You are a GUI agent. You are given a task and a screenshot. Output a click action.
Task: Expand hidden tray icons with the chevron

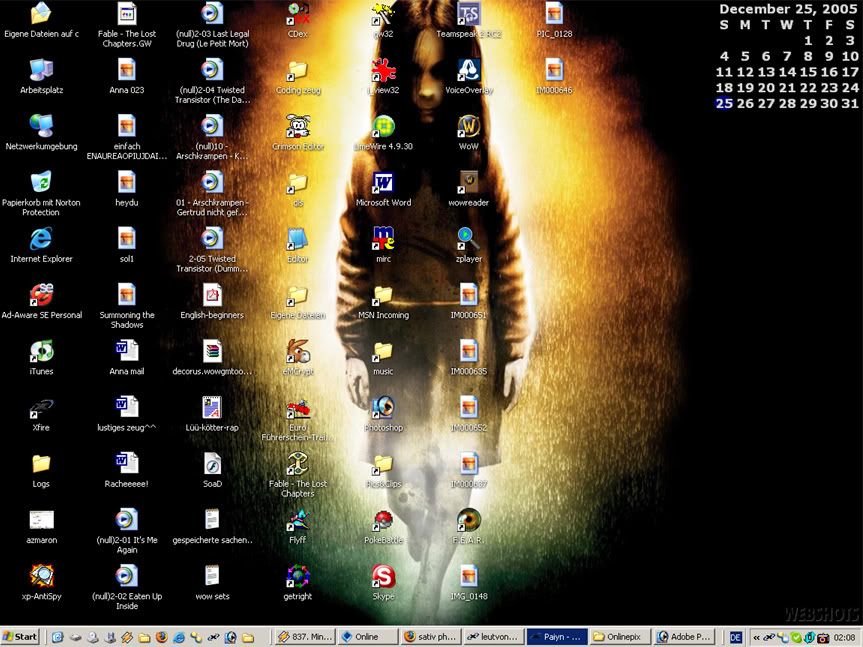pos(756,637)
